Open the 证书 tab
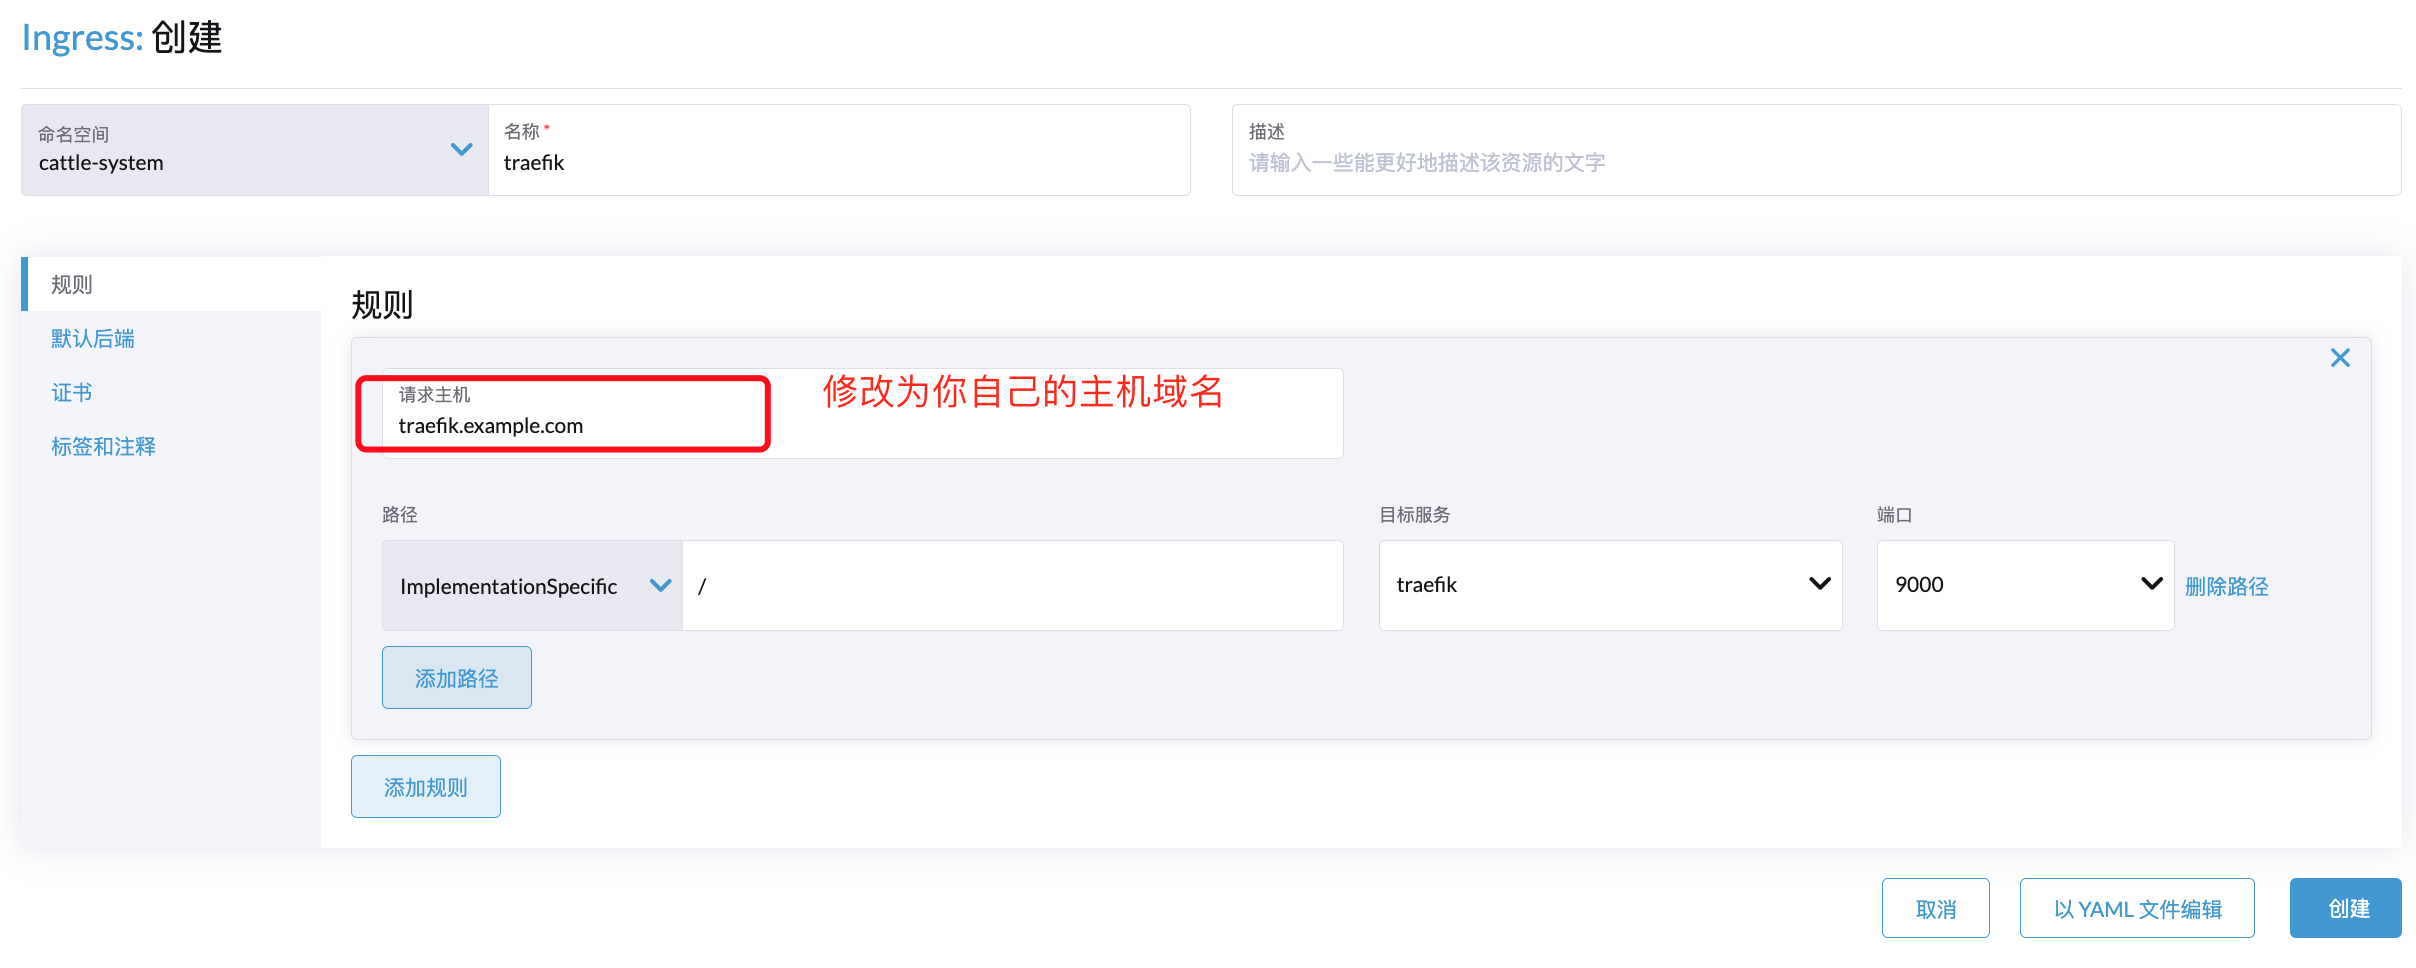This screenshot has height=968, width=2416. click(x=72, y=393)
